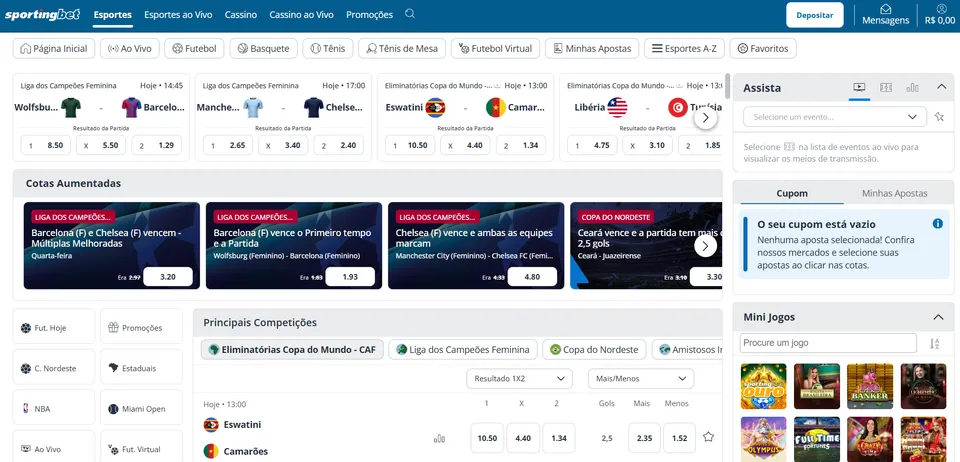
Task: Click the sportingbet logo
Action: [x=42, y=15]
